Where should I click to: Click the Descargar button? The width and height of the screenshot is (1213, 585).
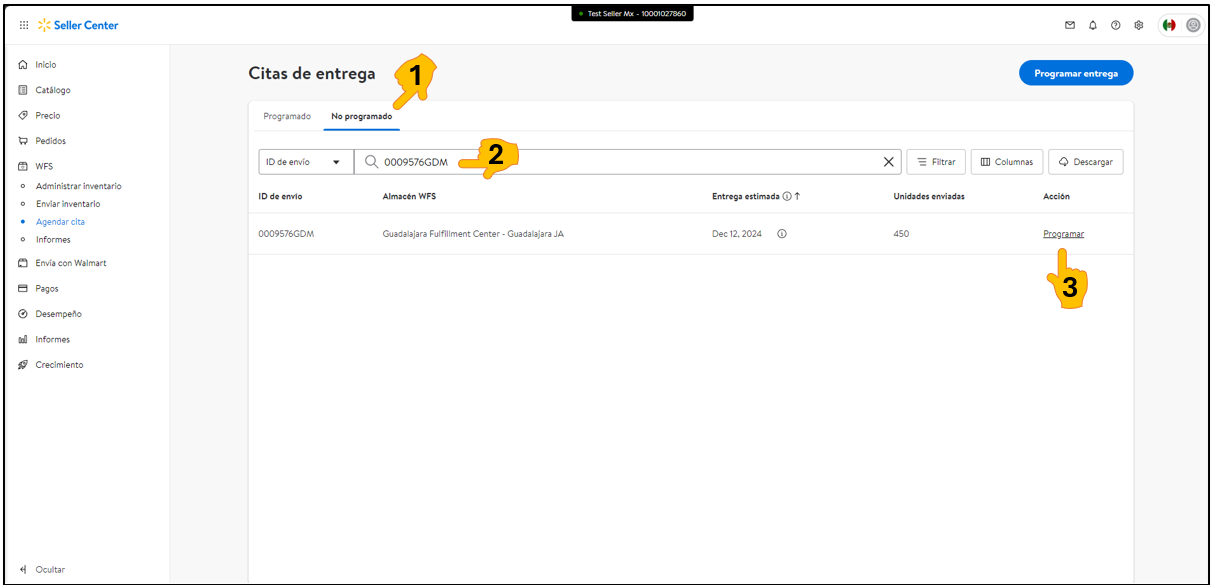pos(1086,162)
